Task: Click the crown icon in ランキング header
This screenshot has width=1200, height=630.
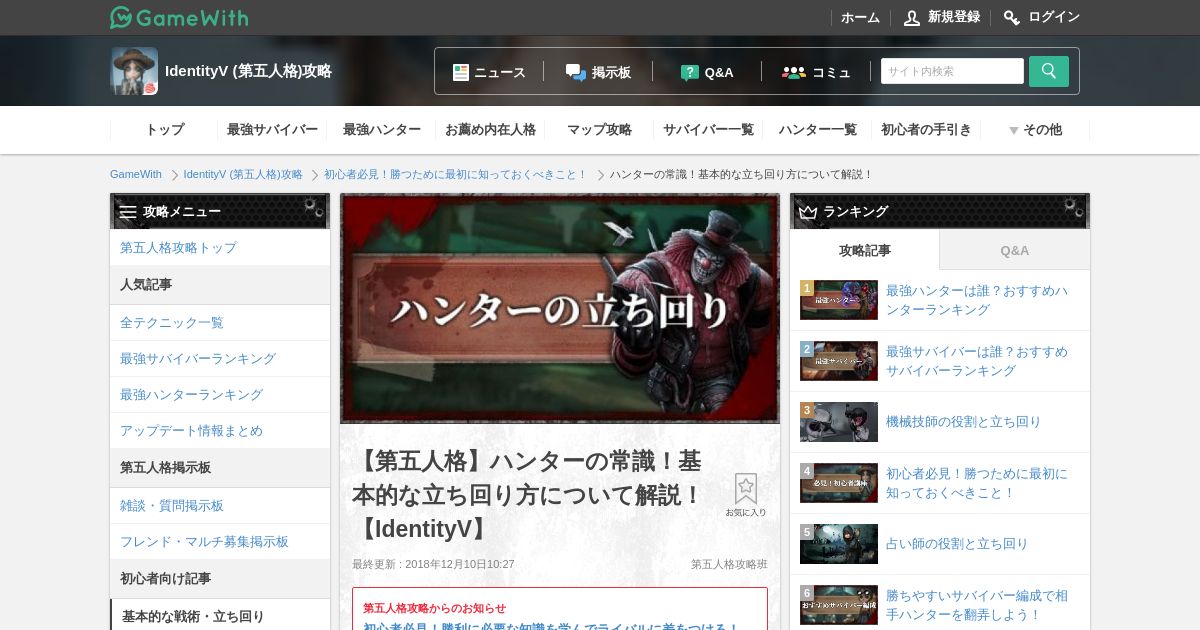Action: click(x=808, y=212)
